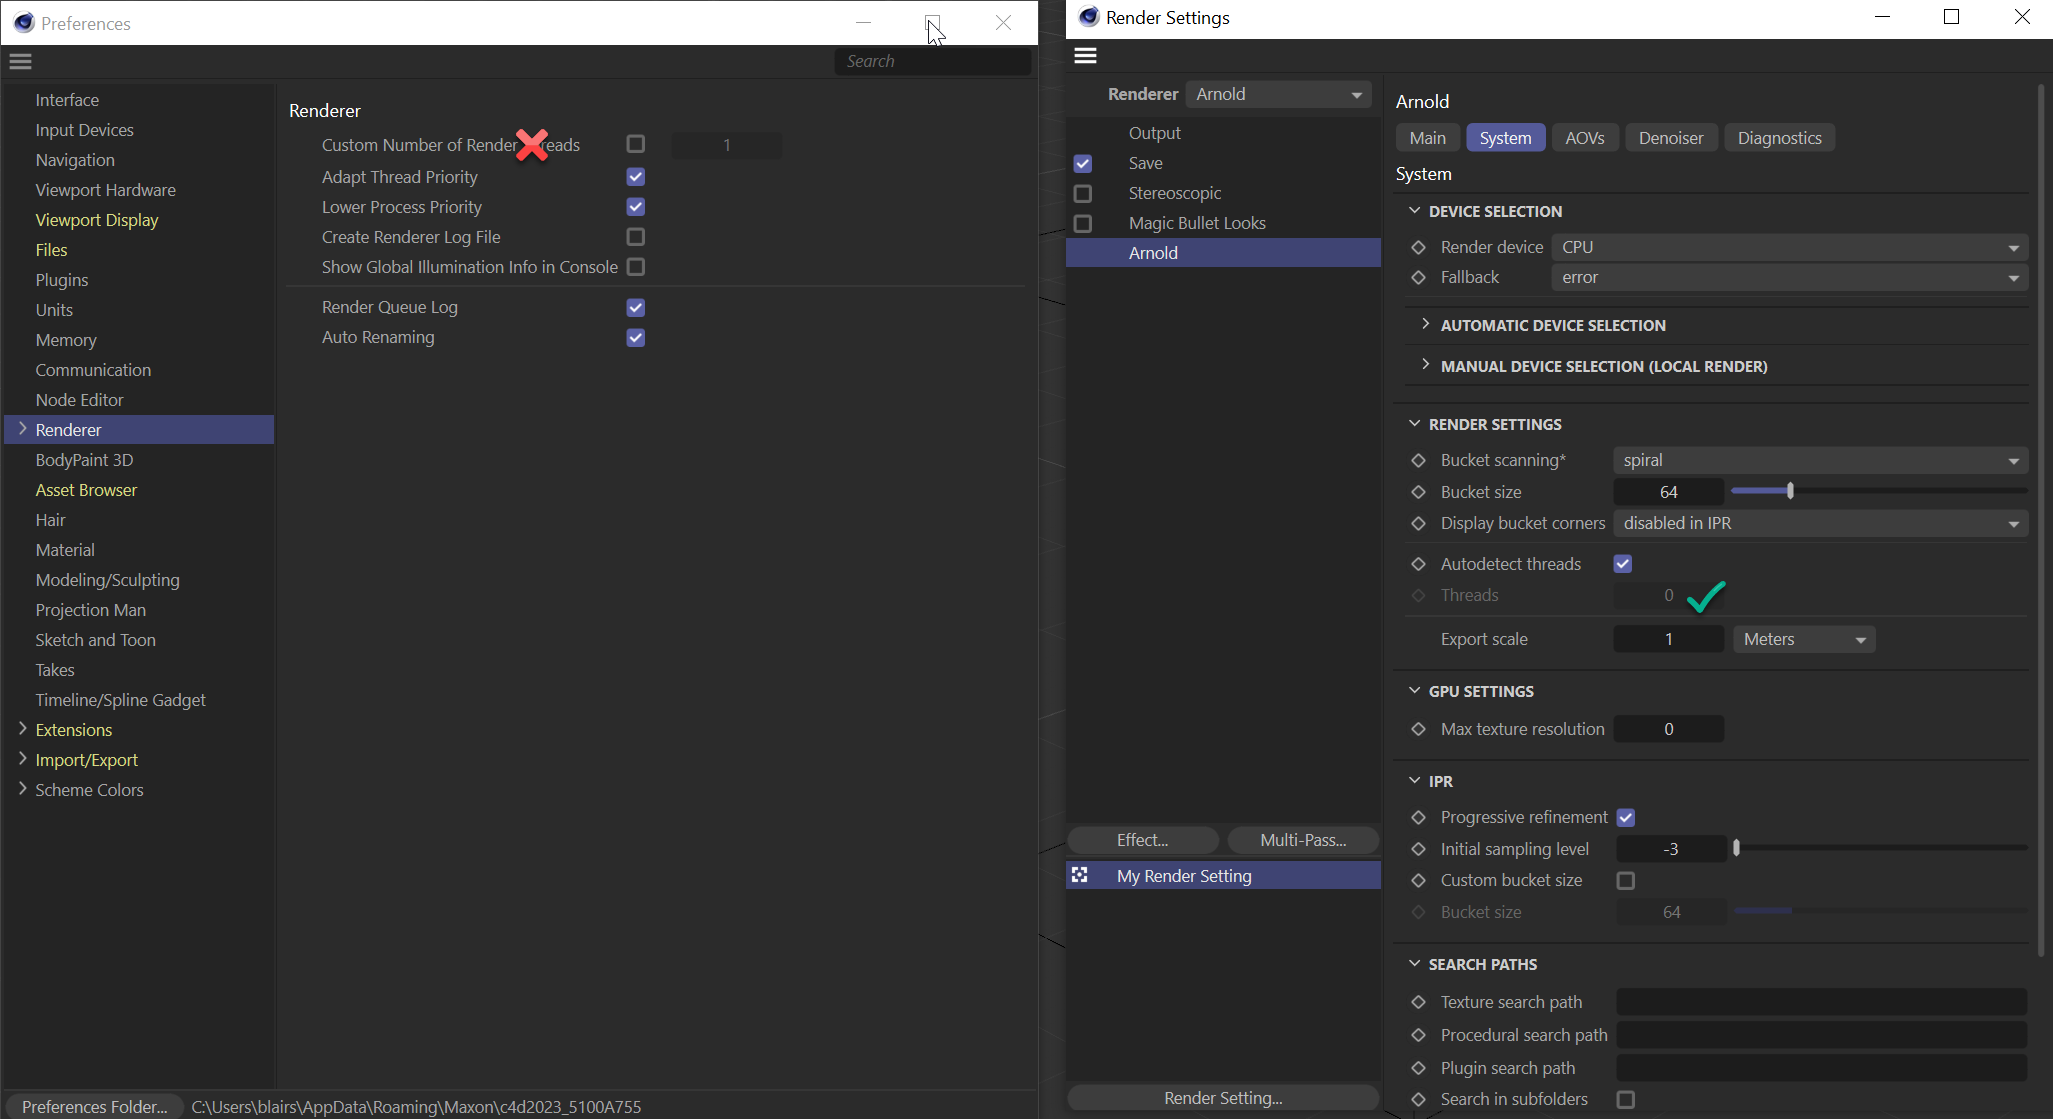Click the Effect... button
The image size is (2053, 1119).
(x=1142, y=840)
